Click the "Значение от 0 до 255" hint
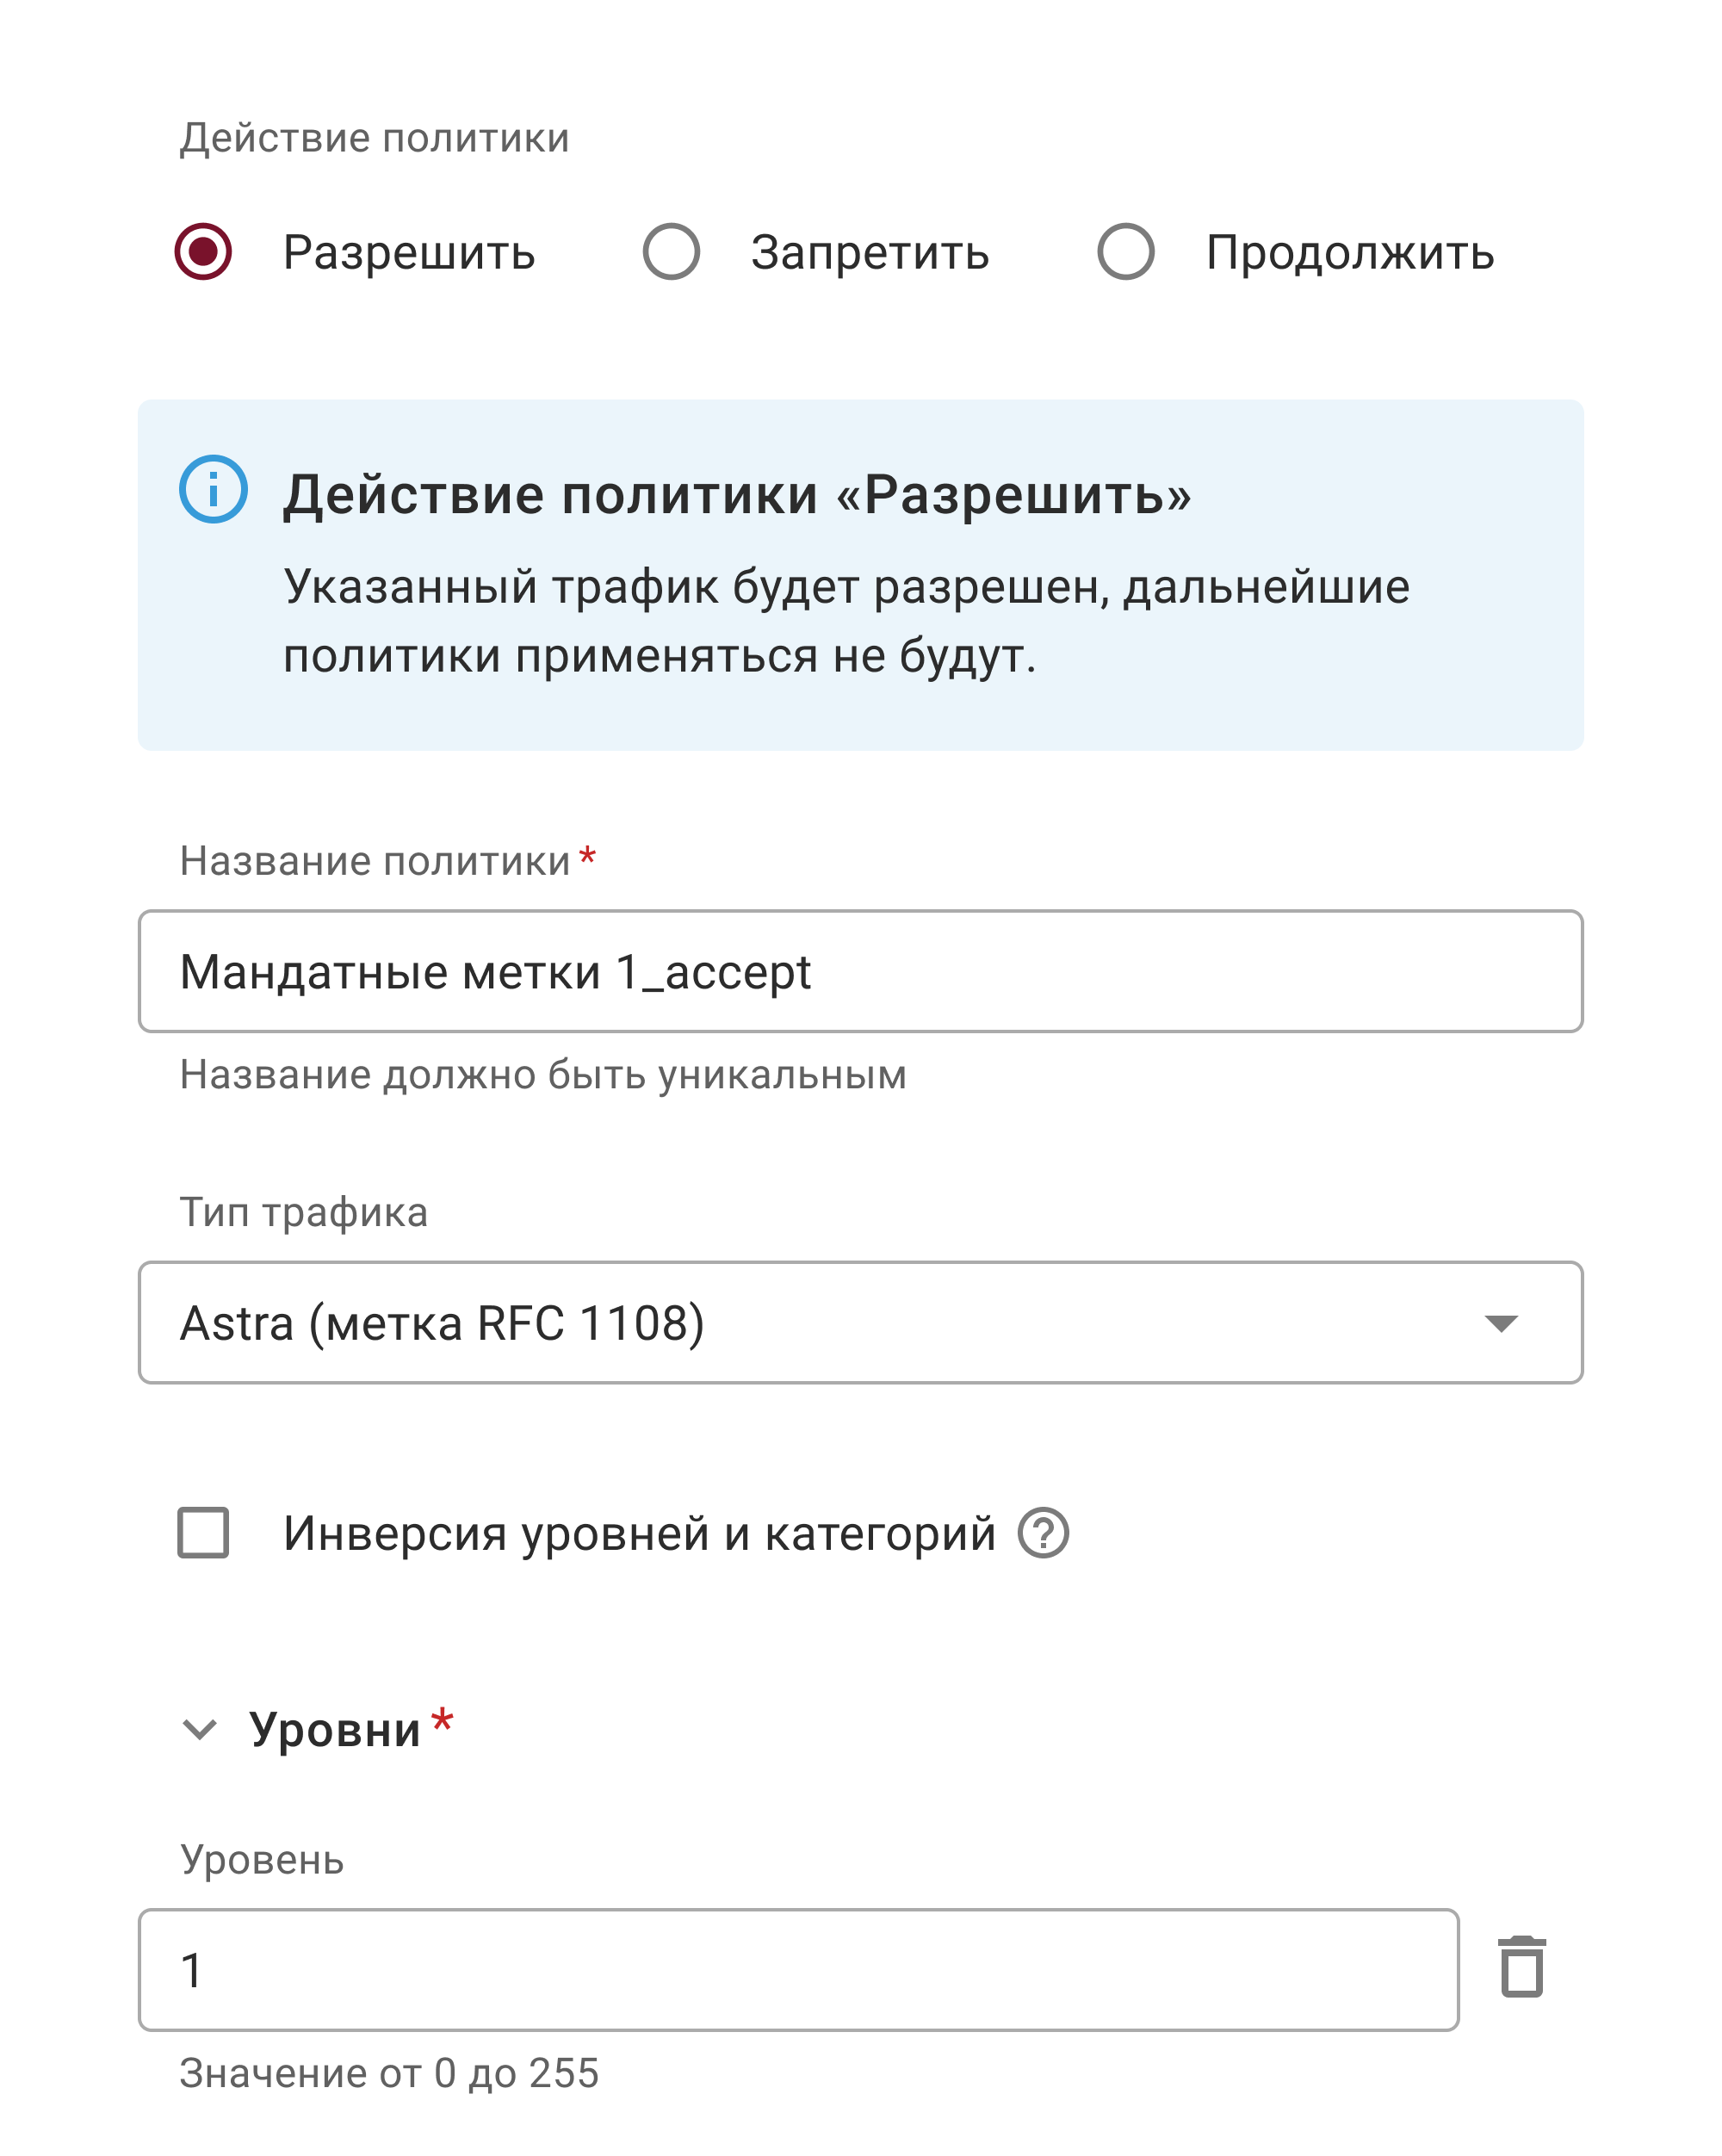Image resolution: width=1722 pixels, height=2156 pixels. pos(389,2073)
